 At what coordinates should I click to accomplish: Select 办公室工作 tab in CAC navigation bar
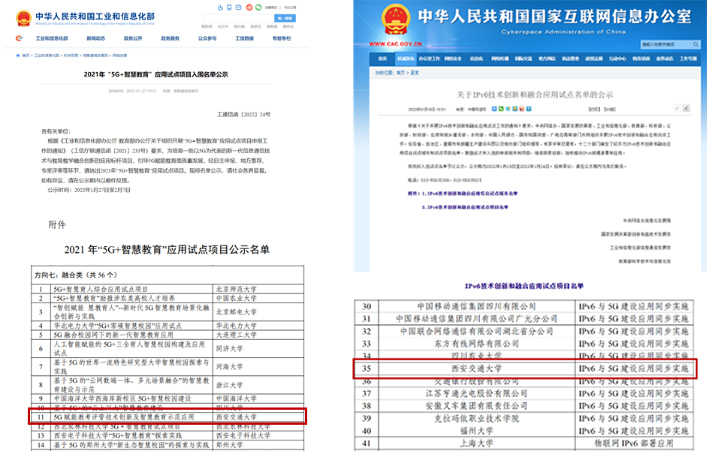[429, 59]
